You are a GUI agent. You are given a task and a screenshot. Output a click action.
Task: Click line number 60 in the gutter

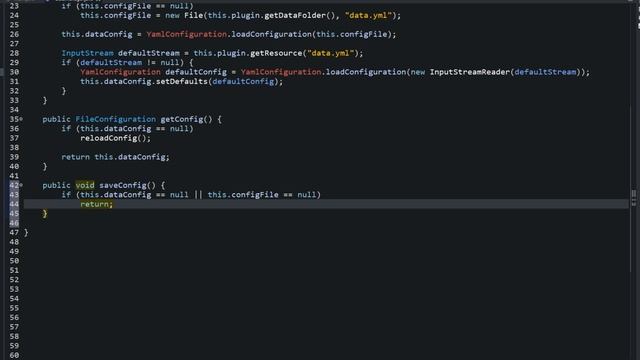[x=14, y=355]
